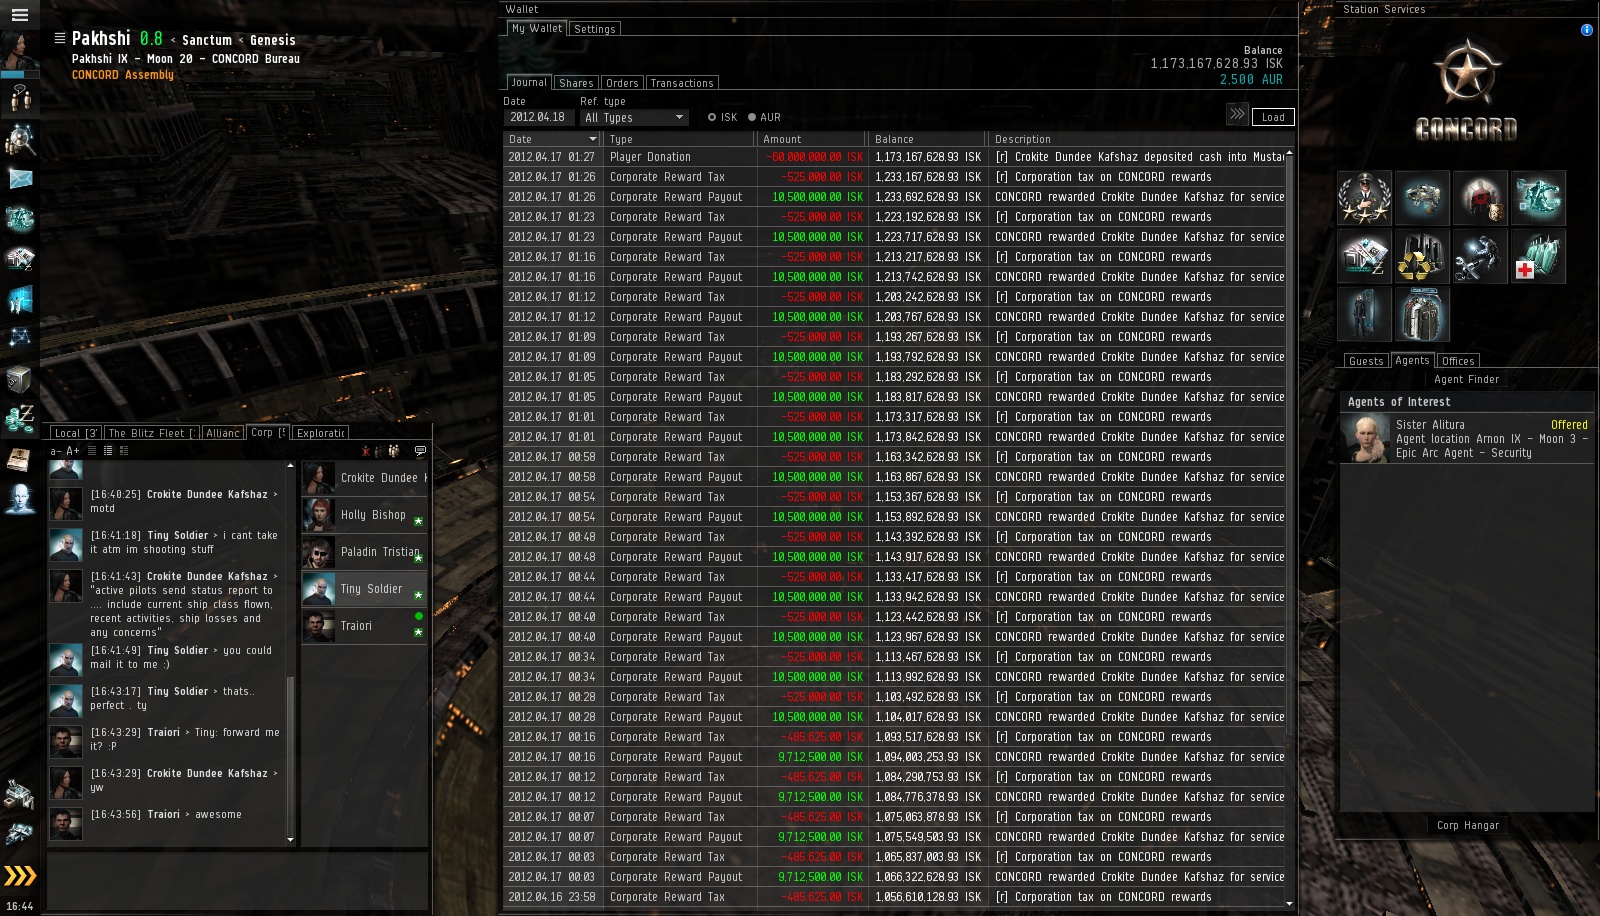The image size is (1600, 916).
Task: Click the Genesis region link
Action: pyautogui.click(x=273, y=40)
